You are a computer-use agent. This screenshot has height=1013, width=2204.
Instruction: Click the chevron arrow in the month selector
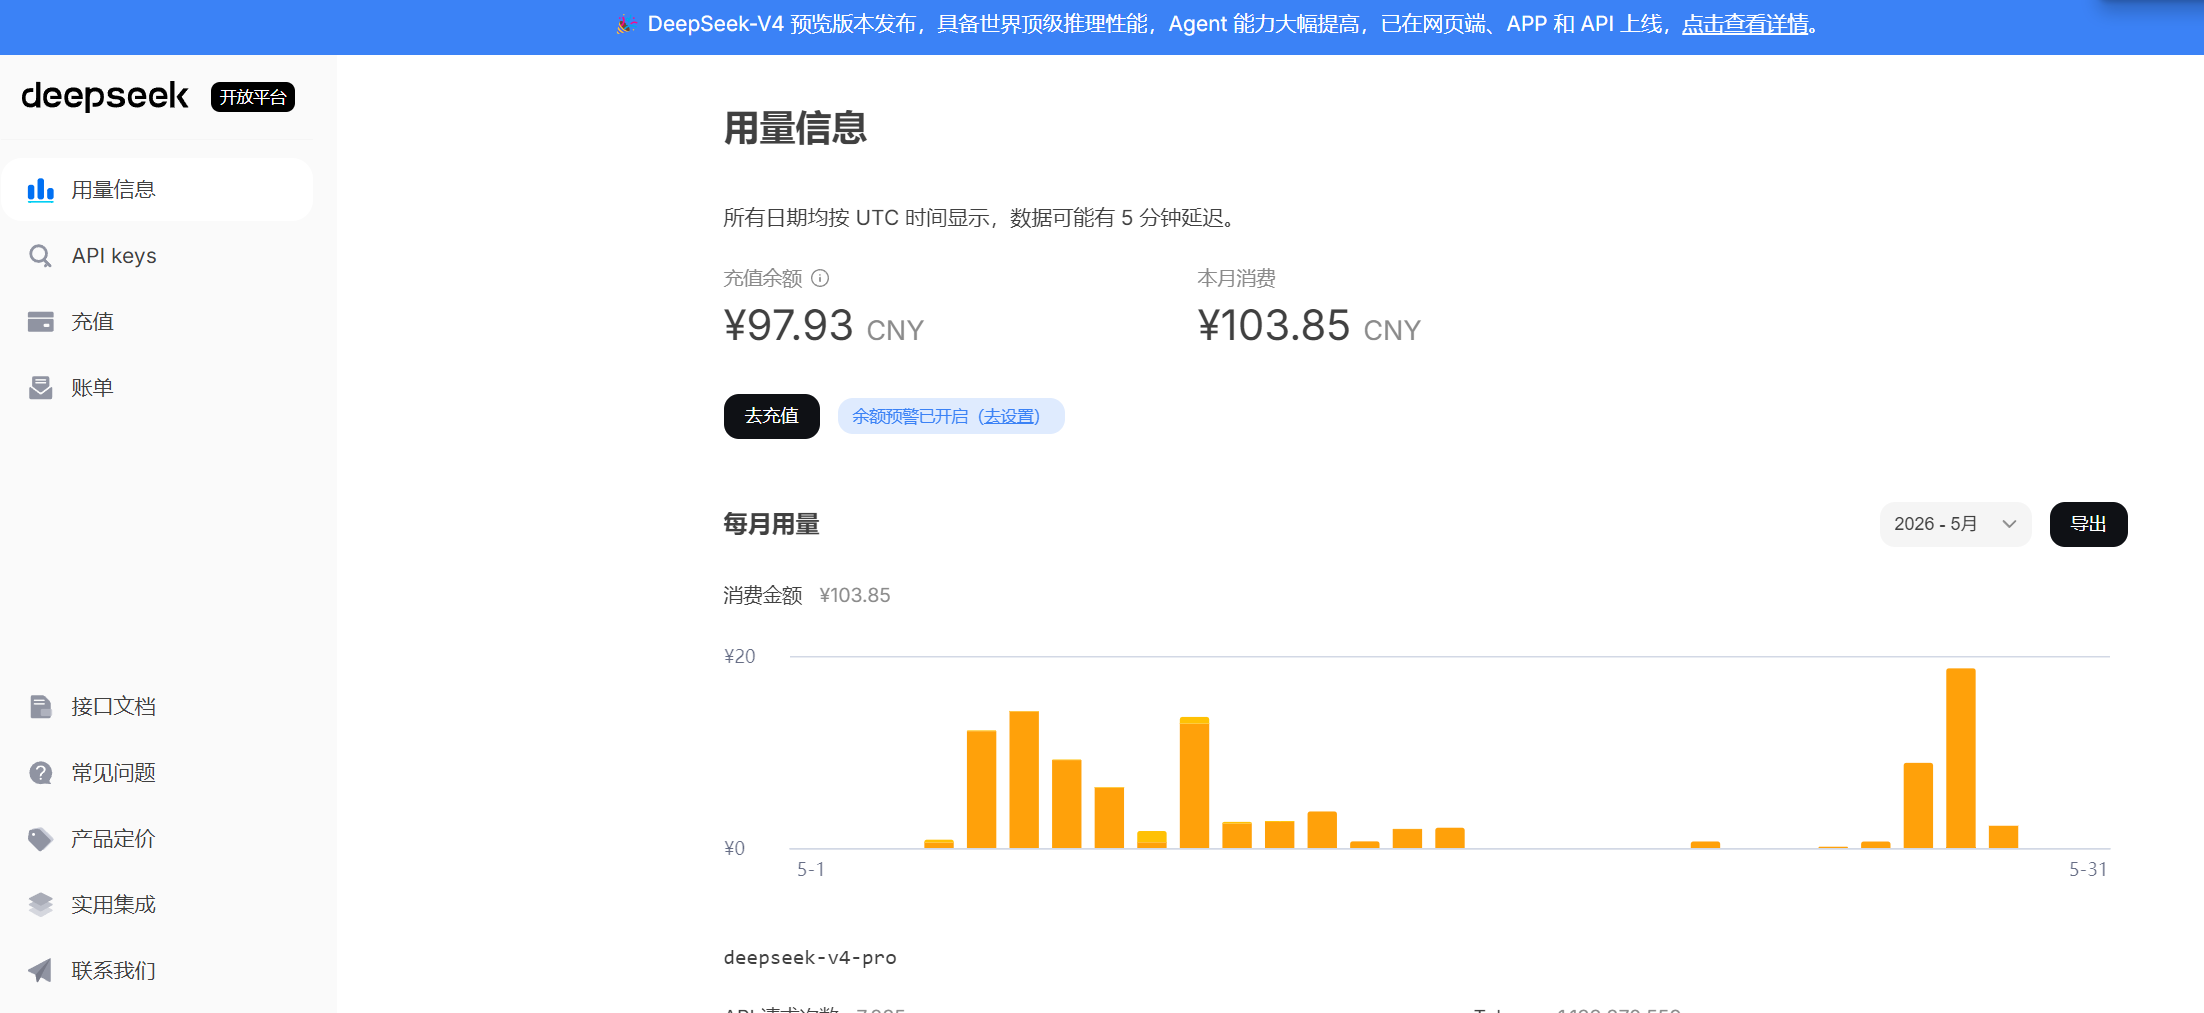click(x=2009, y=525)
